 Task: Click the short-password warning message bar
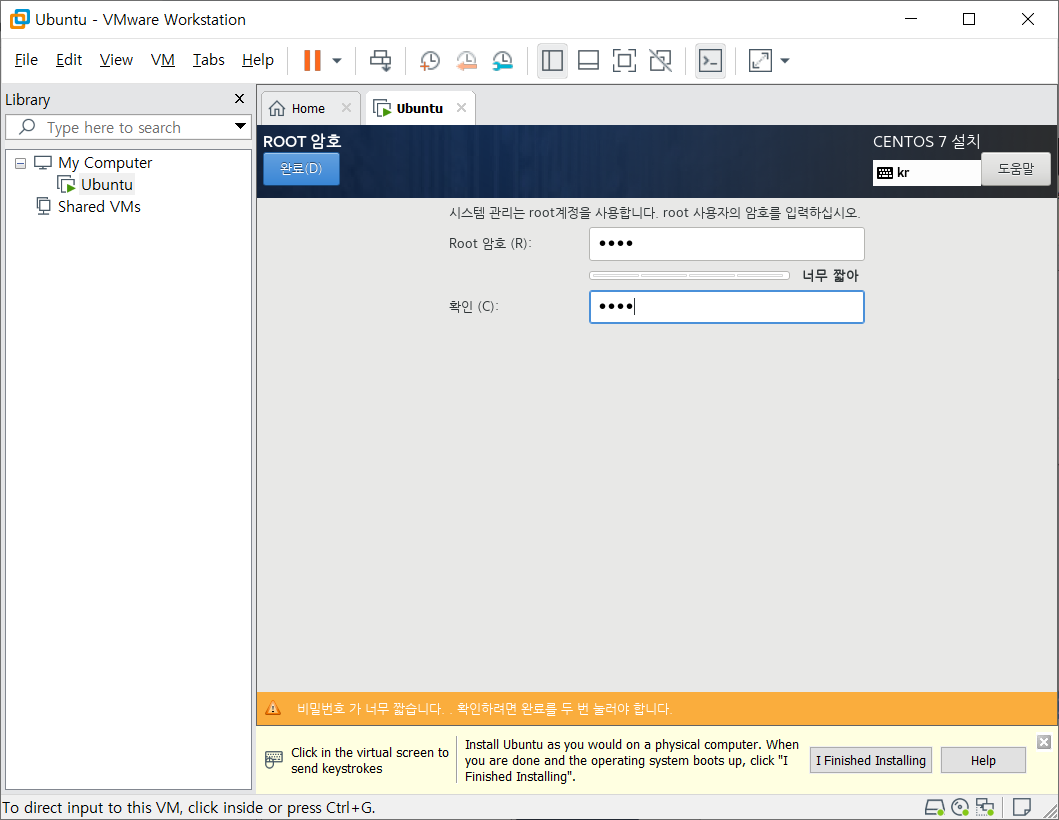657,709
